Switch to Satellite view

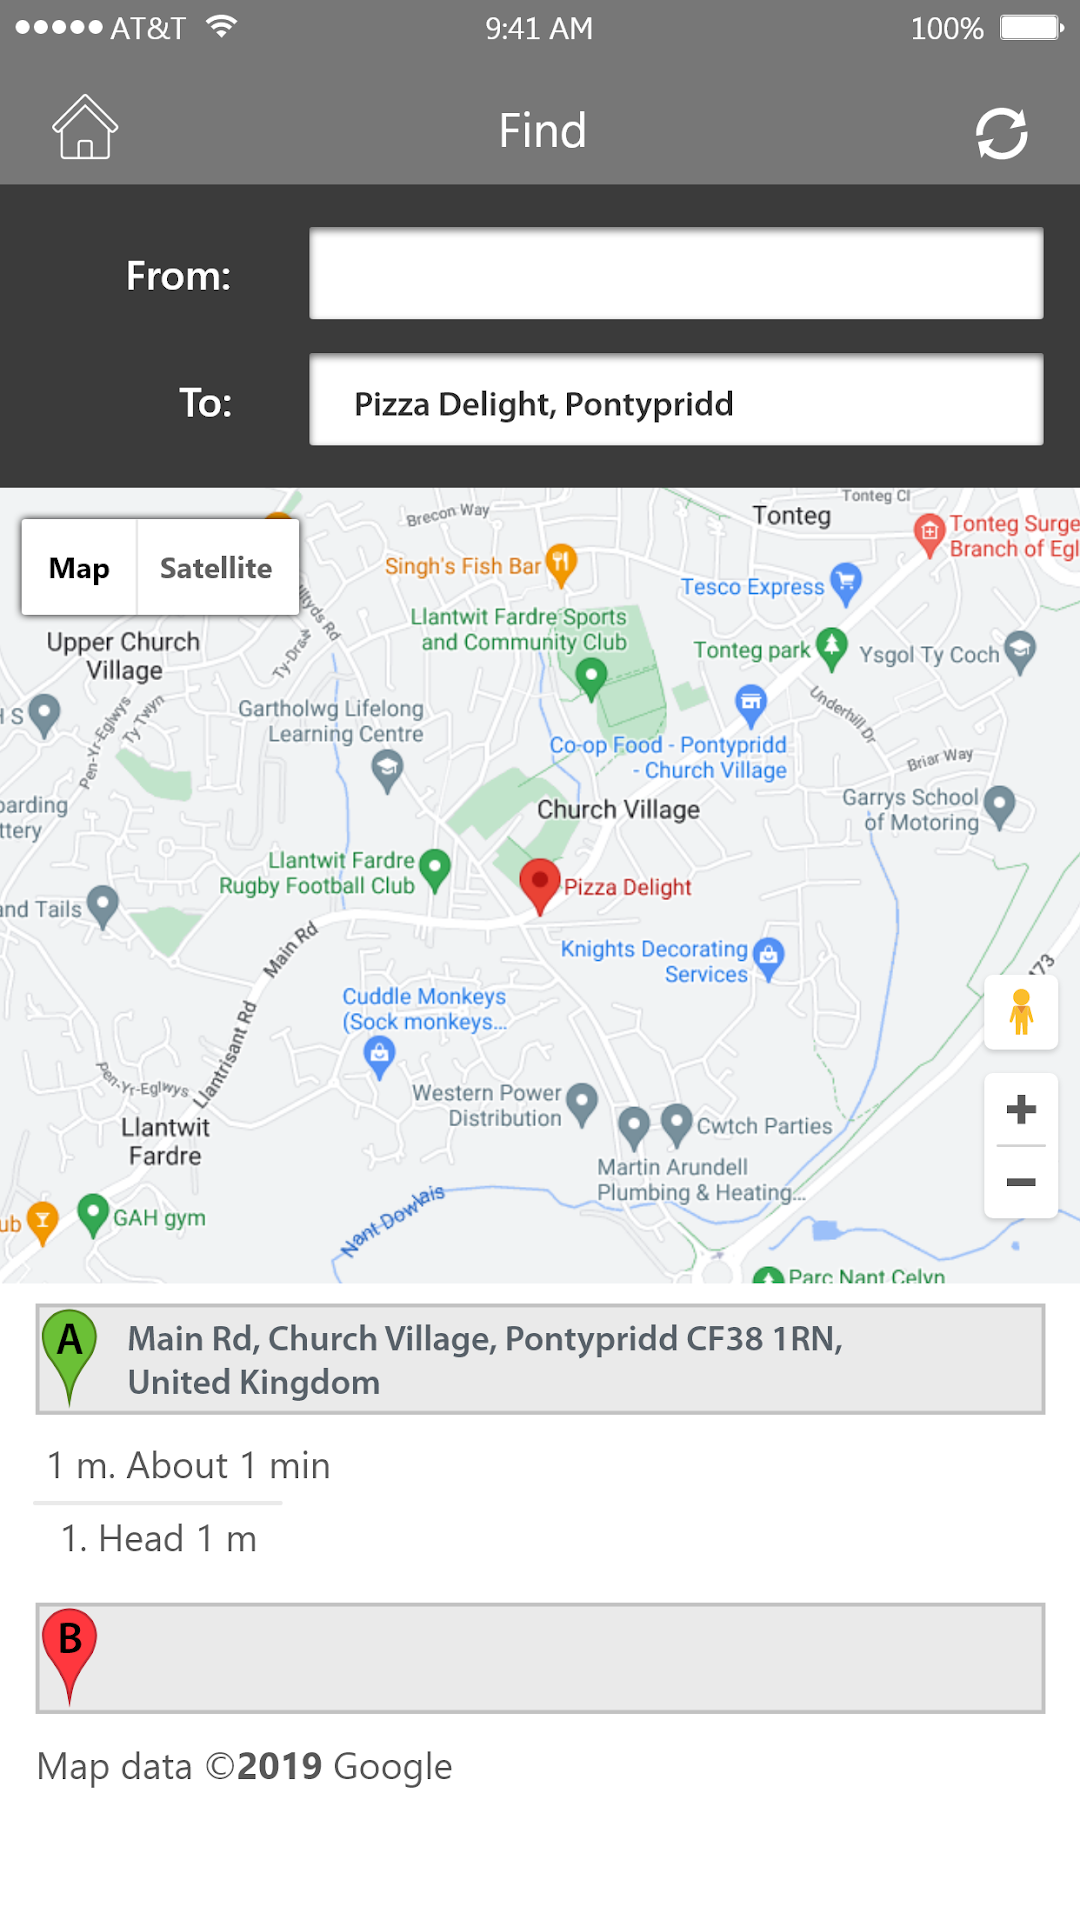[216, 567]
